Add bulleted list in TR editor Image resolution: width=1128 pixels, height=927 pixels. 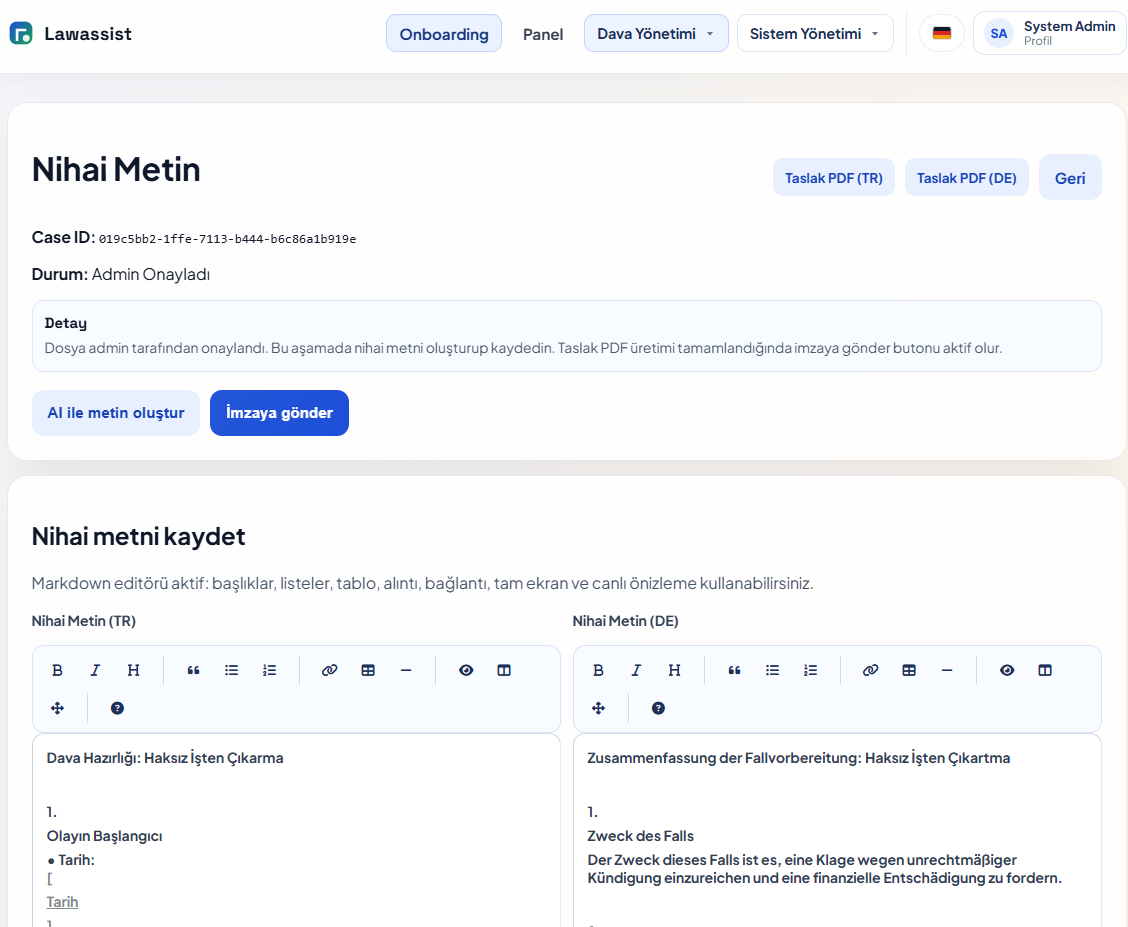[x=232, y=670]
